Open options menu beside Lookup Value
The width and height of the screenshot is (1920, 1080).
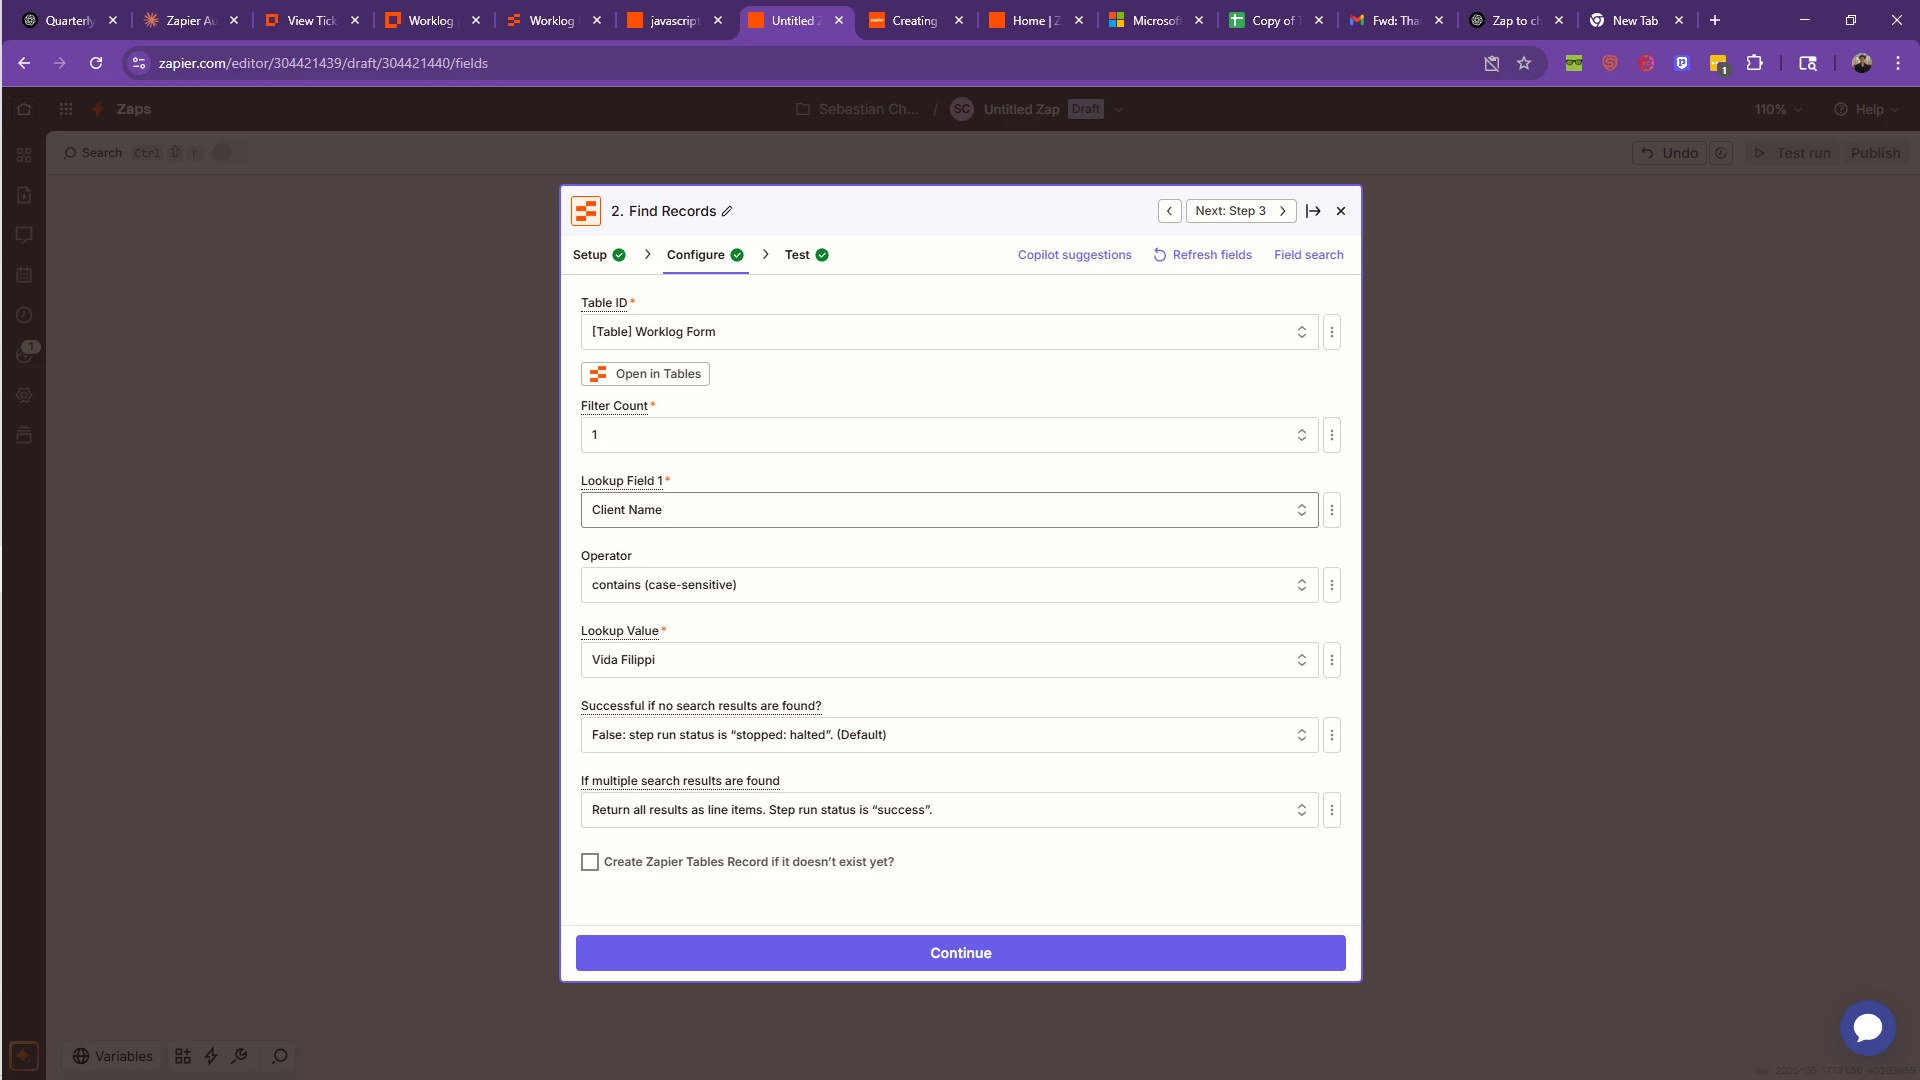point(1331,660)
